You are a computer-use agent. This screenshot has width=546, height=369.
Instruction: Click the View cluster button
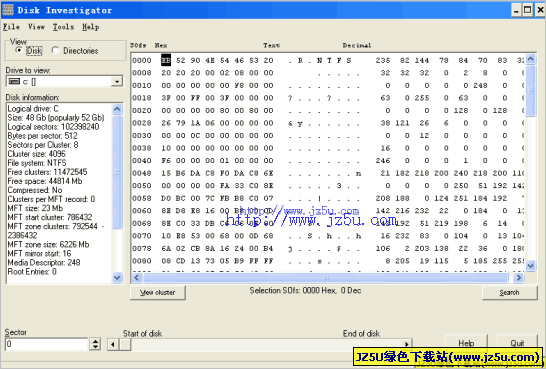(x=158, y=292)
